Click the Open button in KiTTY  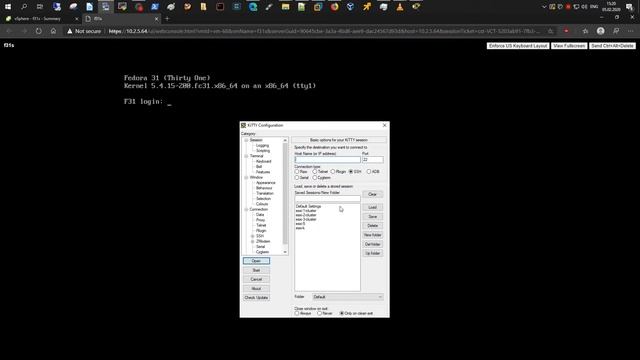tap(256, 261)
